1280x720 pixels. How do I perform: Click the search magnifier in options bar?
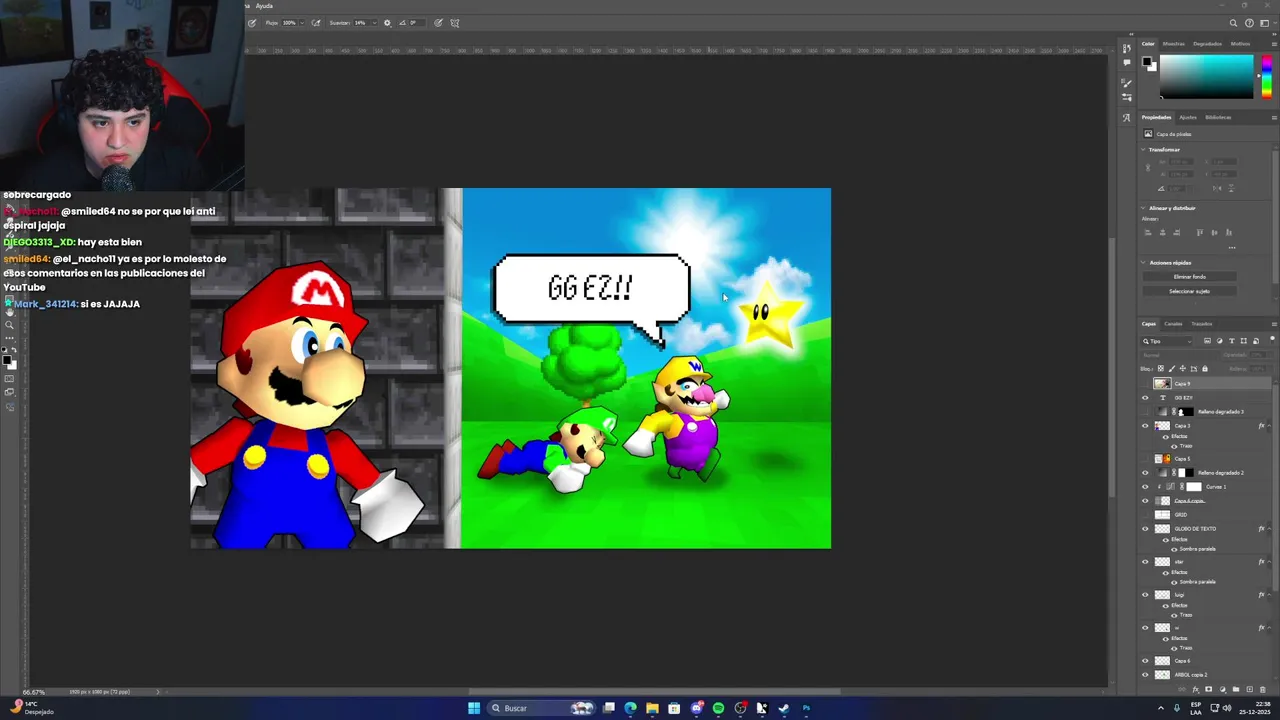[1234, 23]
